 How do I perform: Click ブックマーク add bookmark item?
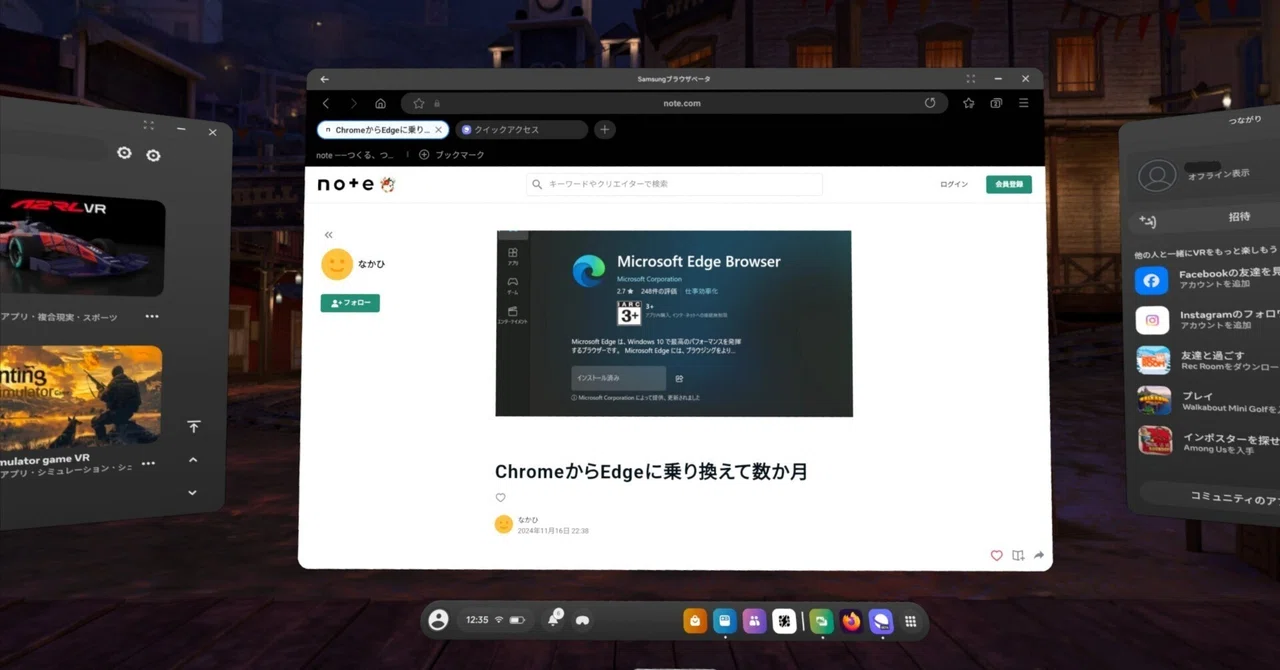[452, 155]
